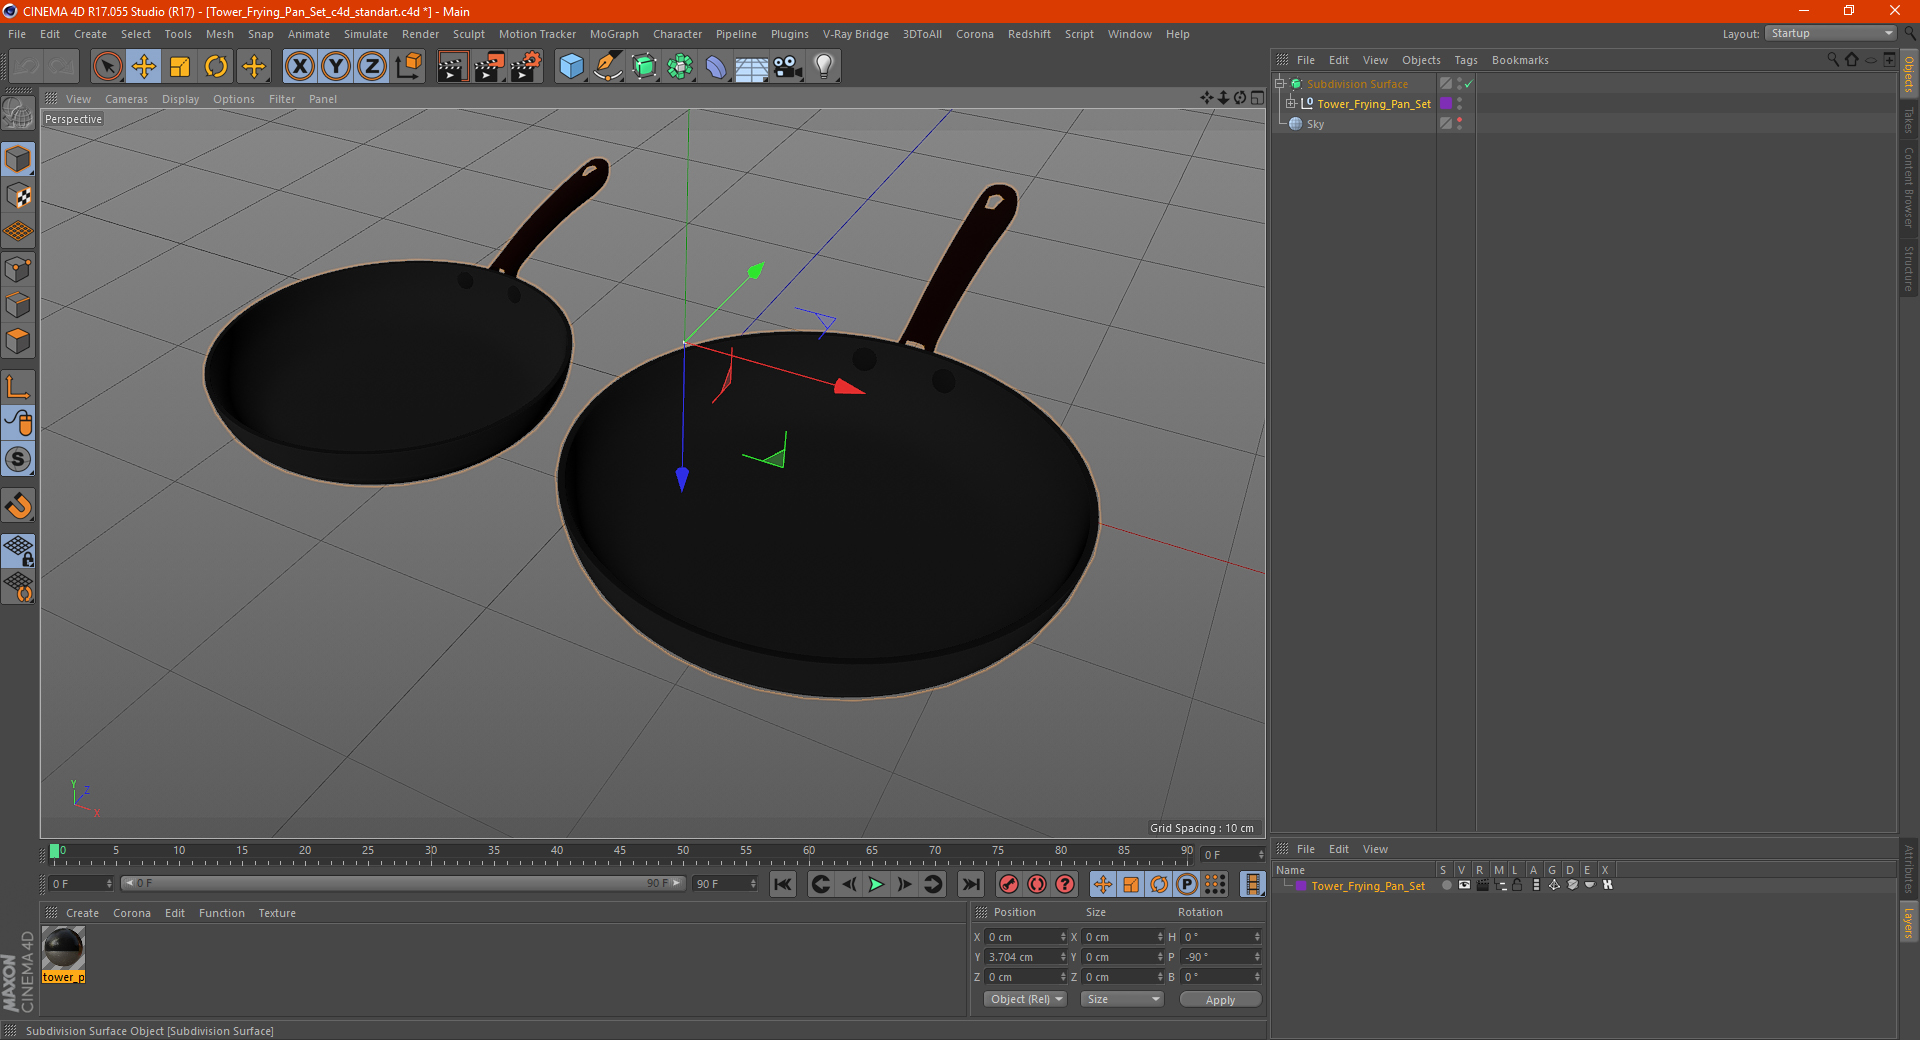Select the spline Pen tool
1920x1040 pixels.
pyautogui.click(x=608, y=67)
